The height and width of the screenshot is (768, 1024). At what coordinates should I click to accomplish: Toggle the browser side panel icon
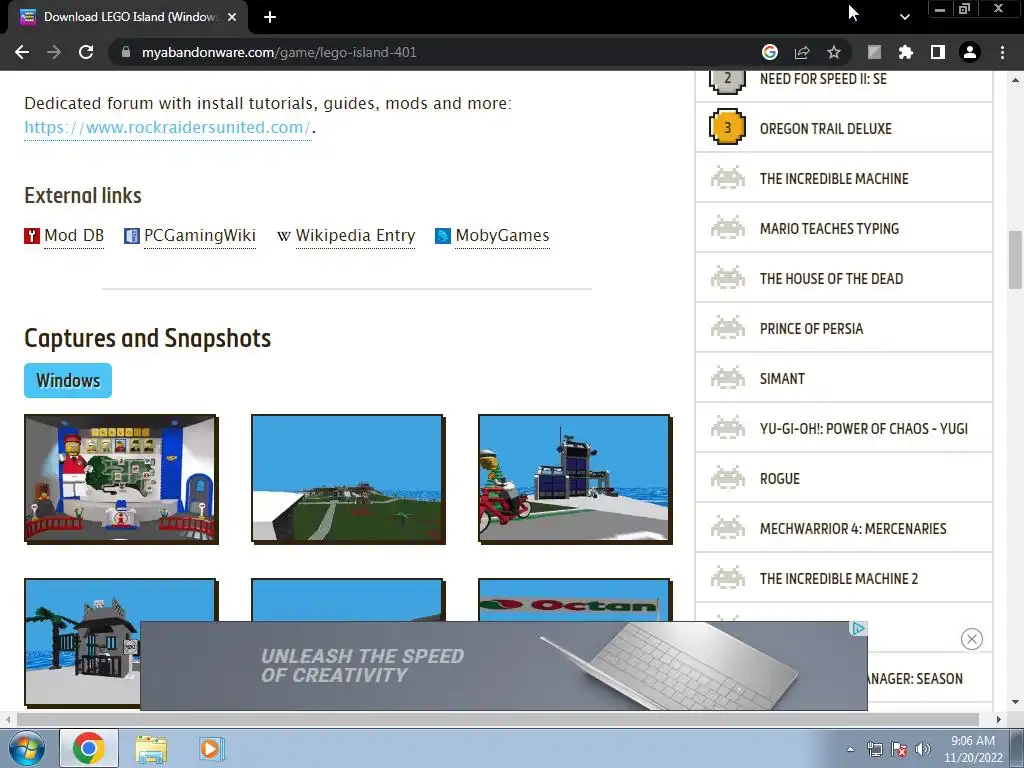[938, 52]
